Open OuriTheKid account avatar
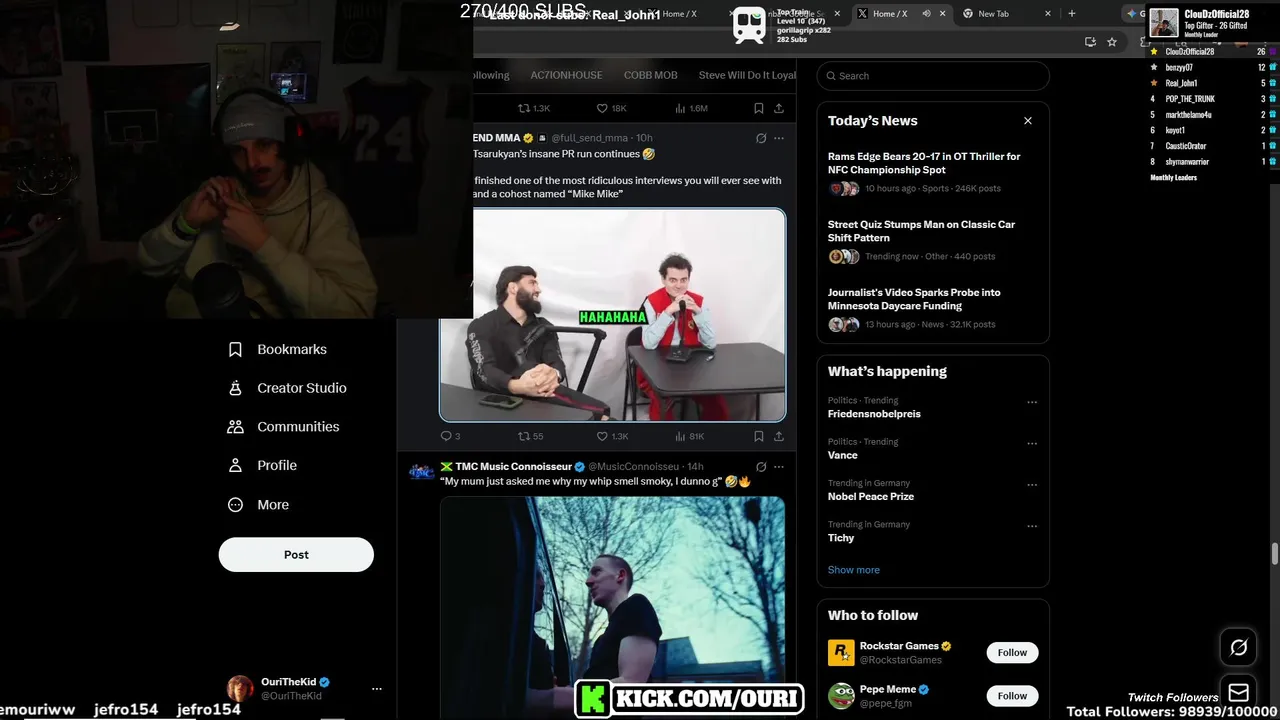 point(240,689)
